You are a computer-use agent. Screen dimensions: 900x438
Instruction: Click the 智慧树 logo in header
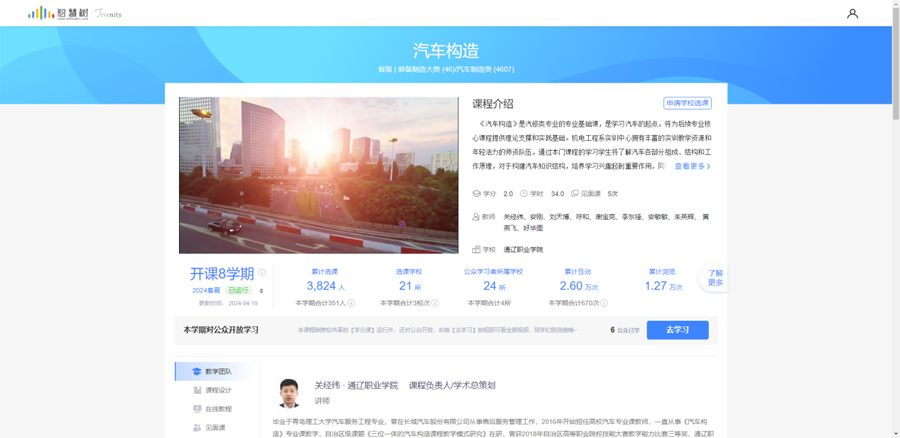(58, 13)
